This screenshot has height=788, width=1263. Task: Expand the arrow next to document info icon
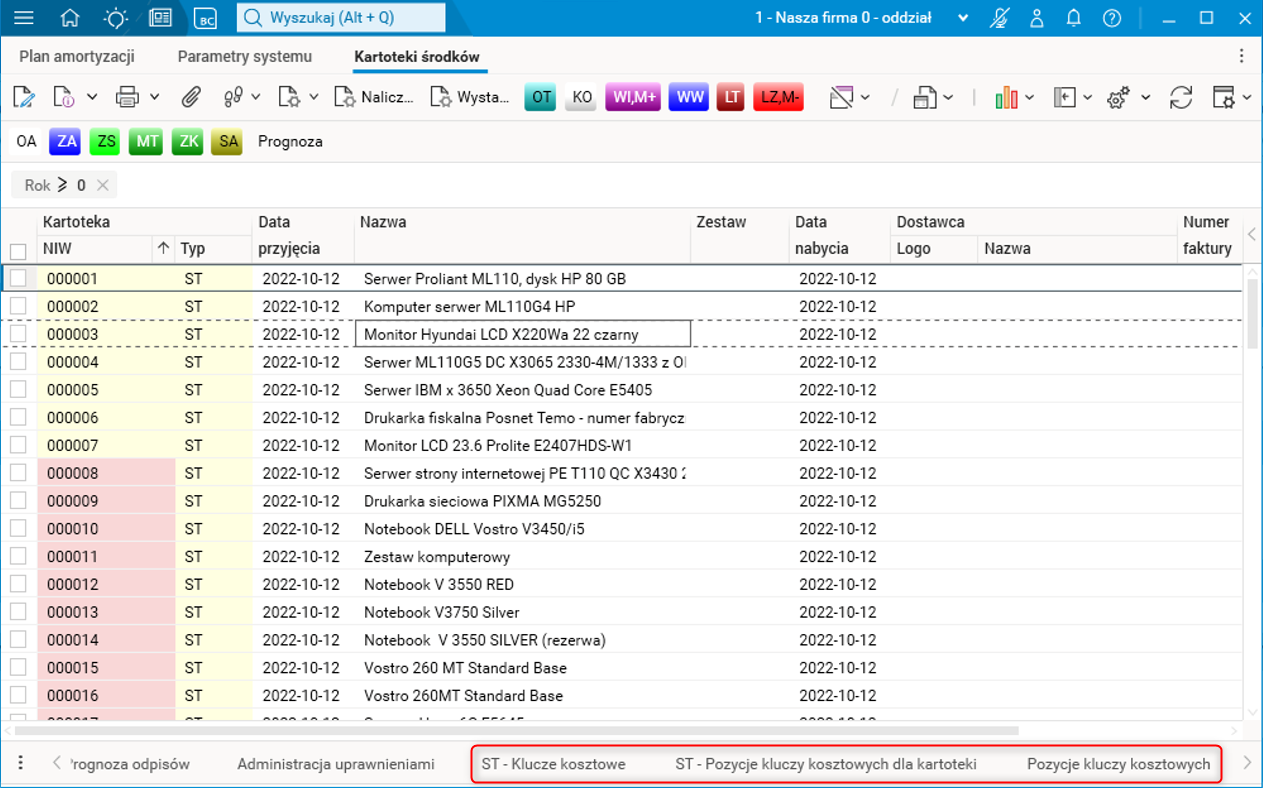coord(92,97)
